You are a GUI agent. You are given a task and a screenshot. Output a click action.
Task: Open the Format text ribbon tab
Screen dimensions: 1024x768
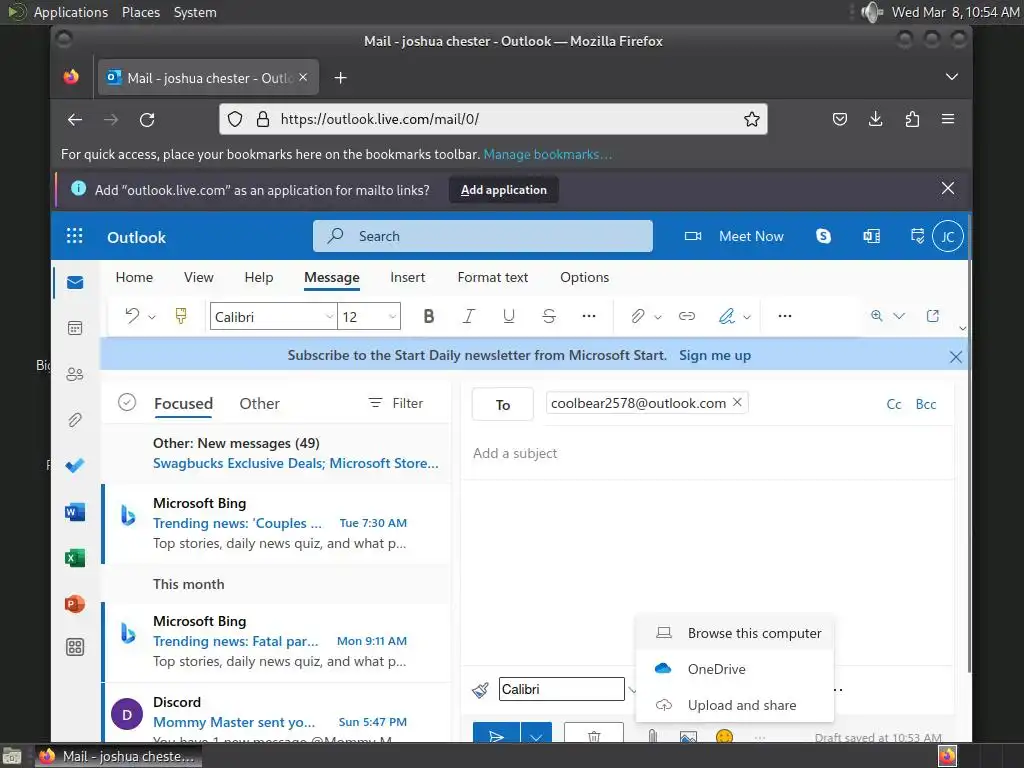pyautogui.click(x=492, y=277)
